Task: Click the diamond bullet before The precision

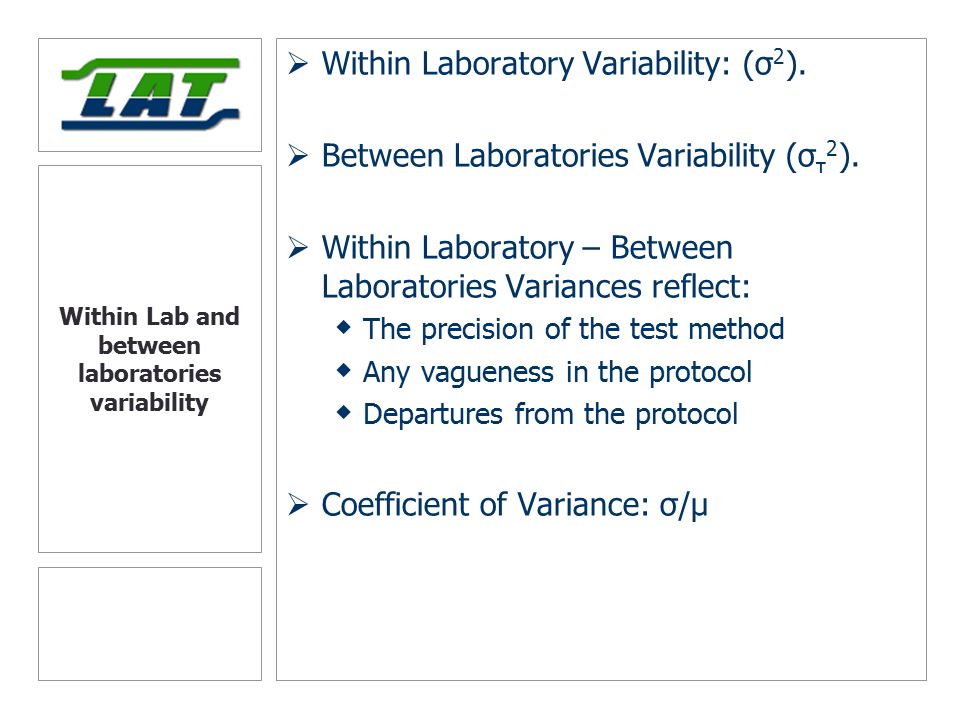Action: (344, 328)
